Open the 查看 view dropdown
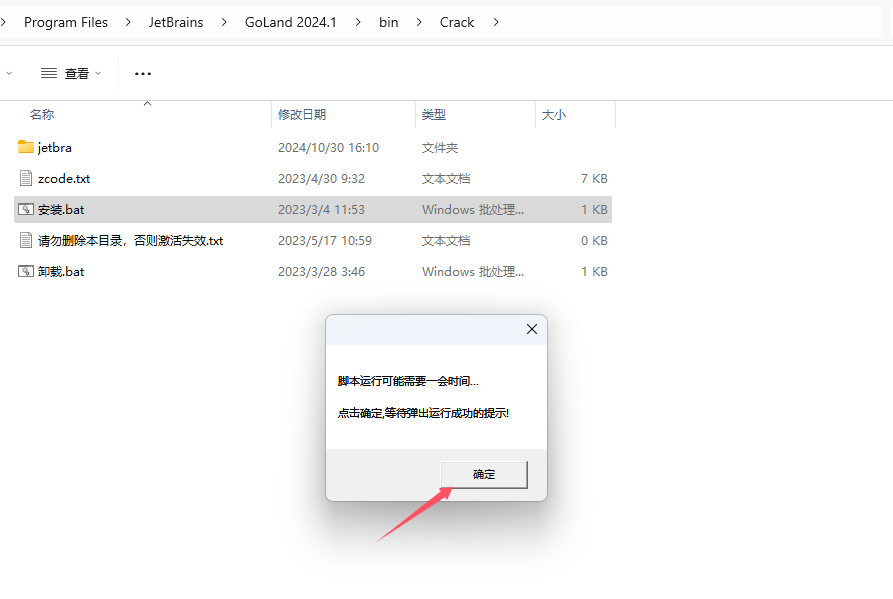 (x=71, y=73)
